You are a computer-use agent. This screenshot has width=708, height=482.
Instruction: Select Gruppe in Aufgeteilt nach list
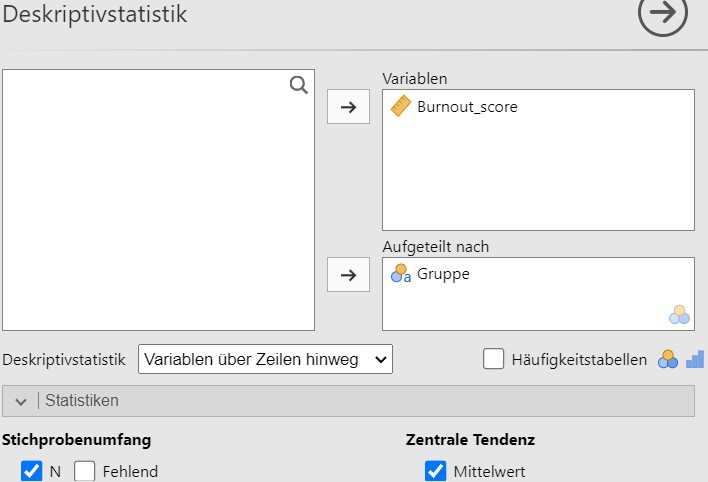[443, 274]
